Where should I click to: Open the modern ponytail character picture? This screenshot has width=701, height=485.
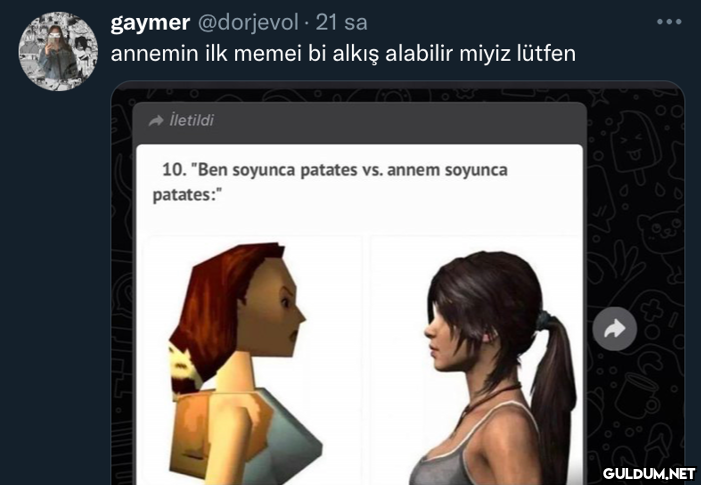click(x=476, y=360)
